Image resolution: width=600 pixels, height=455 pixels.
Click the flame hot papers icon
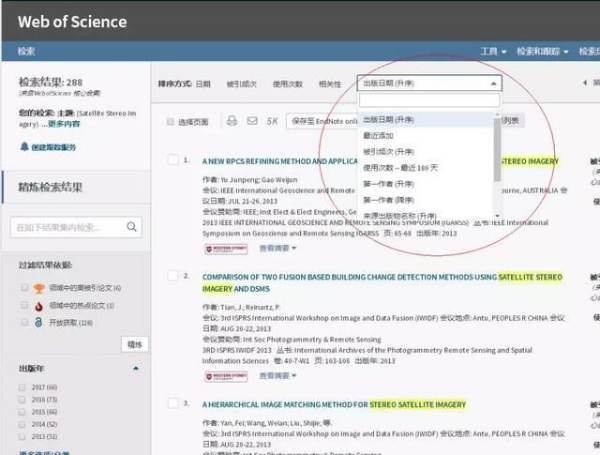[x=39, y=306]
